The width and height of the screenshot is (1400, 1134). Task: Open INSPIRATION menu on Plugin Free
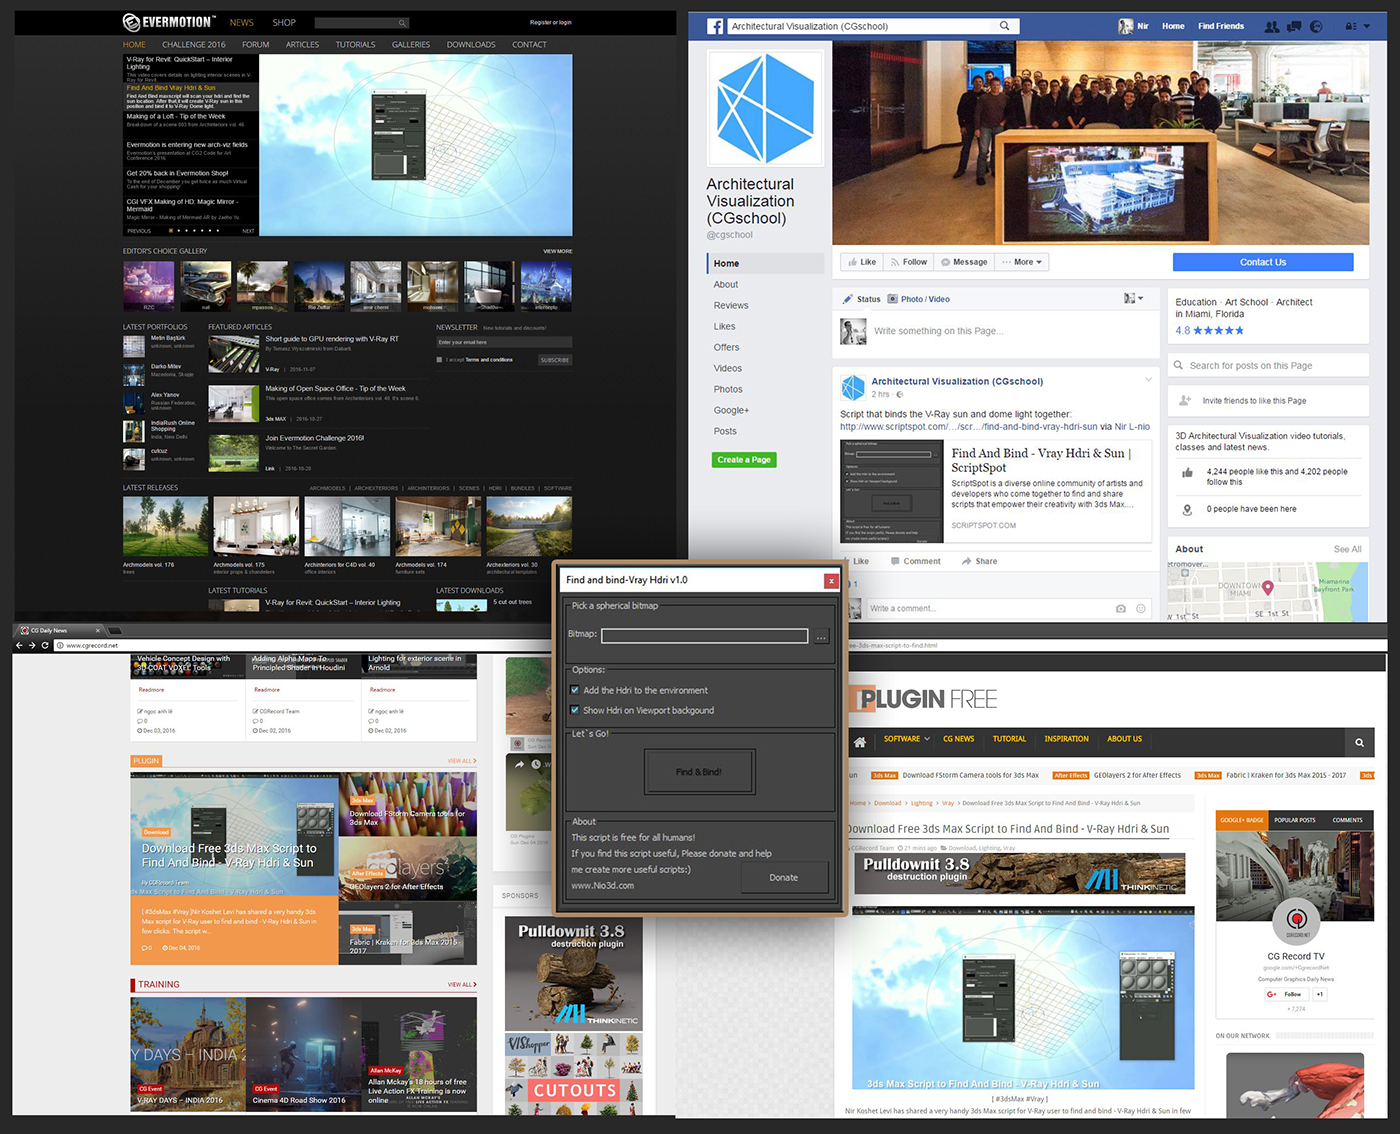(x=1066, y=739)
